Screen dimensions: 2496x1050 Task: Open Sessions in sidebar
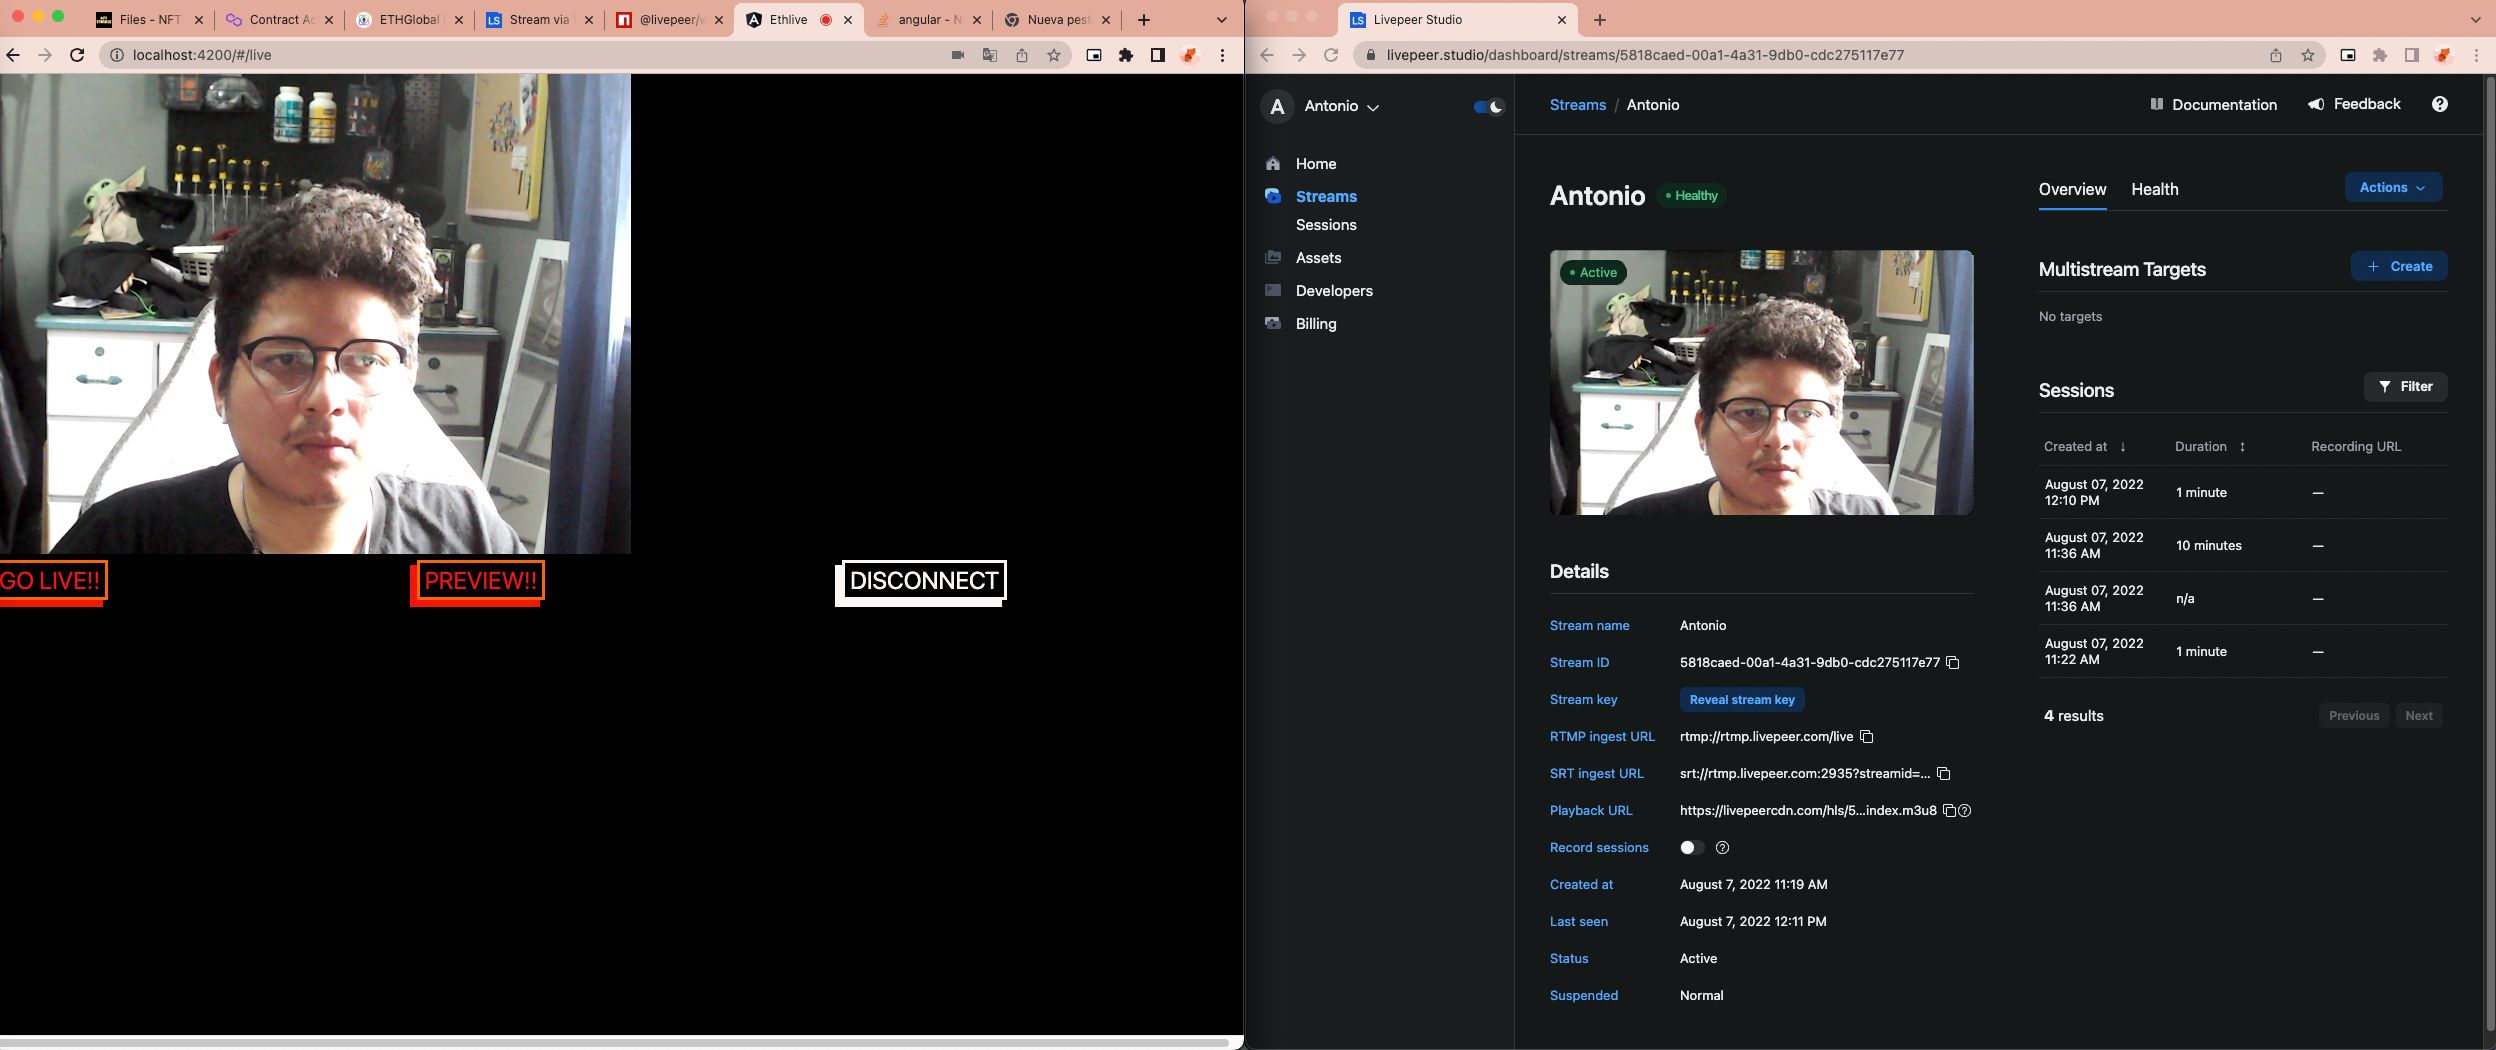1326,226
